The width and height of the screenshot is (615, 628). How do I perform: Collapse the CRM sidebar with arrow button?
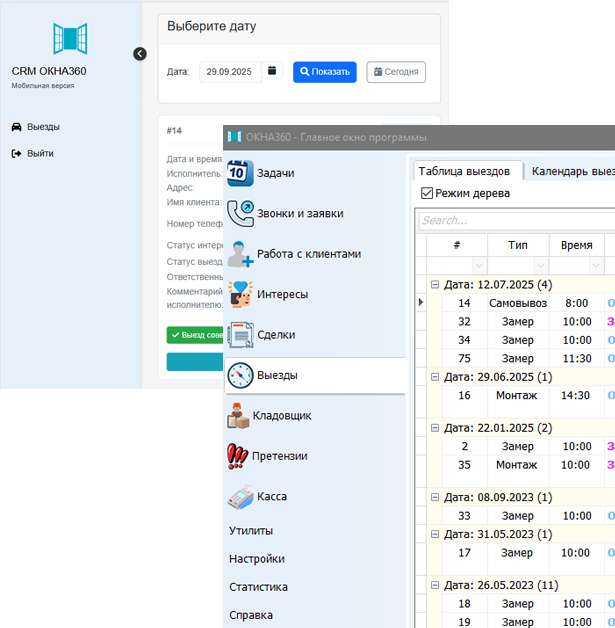coord(140,54)
